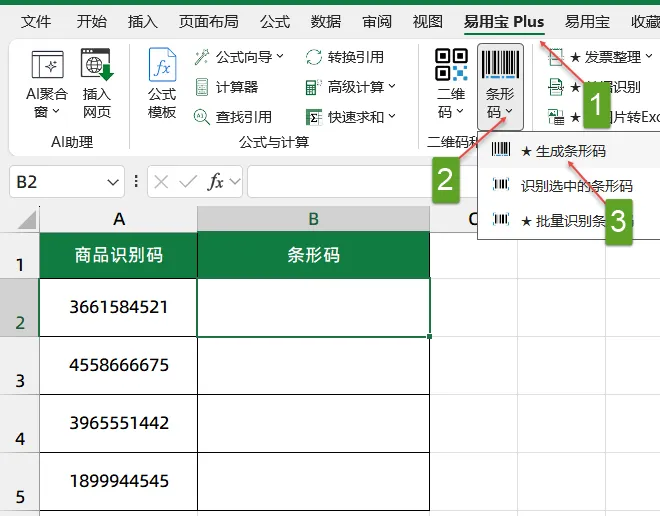
Task: Click the formula bar input area
Action: pos(362,182)
